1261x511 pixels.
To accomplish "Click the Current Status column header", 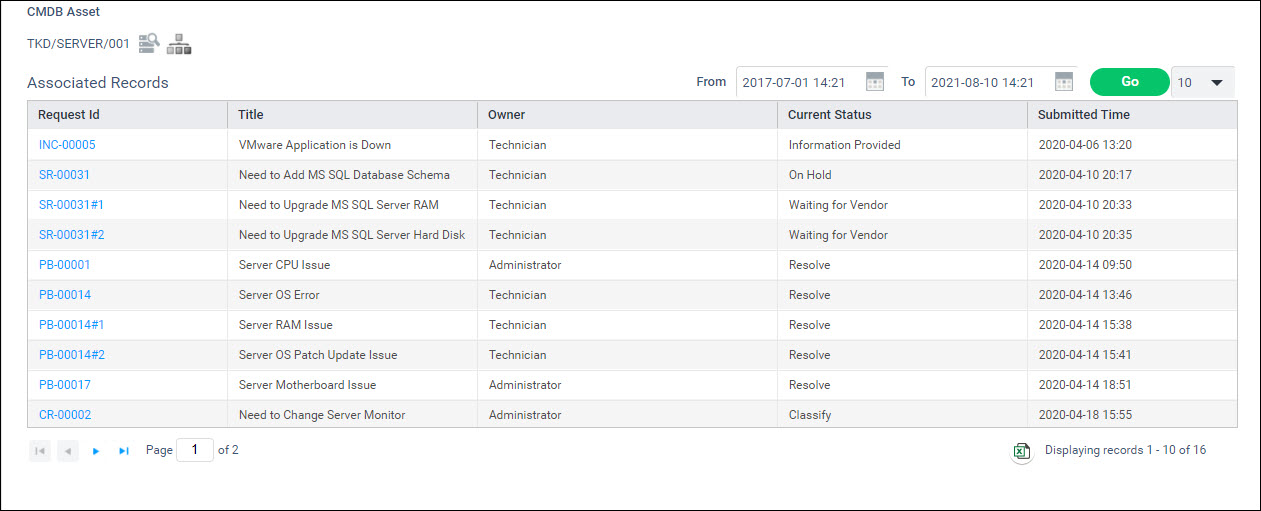I will 829,115.
